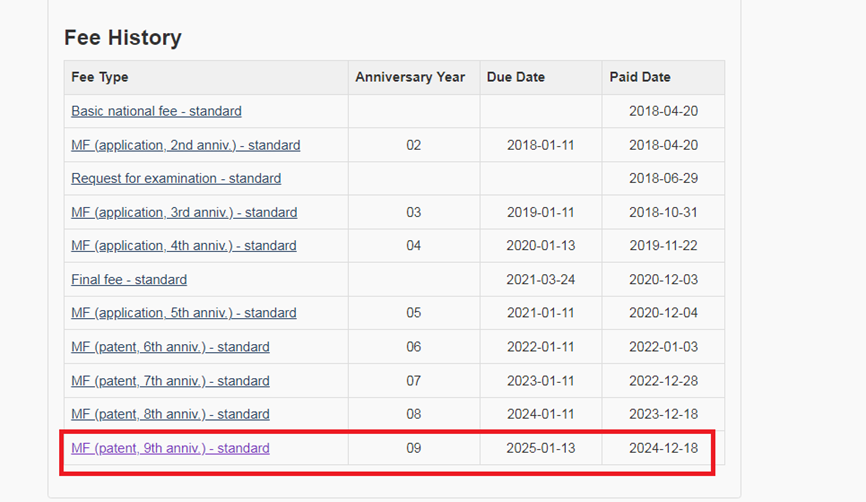
Task: Open the Basic national fee - standard link
Action: (156, 111)
